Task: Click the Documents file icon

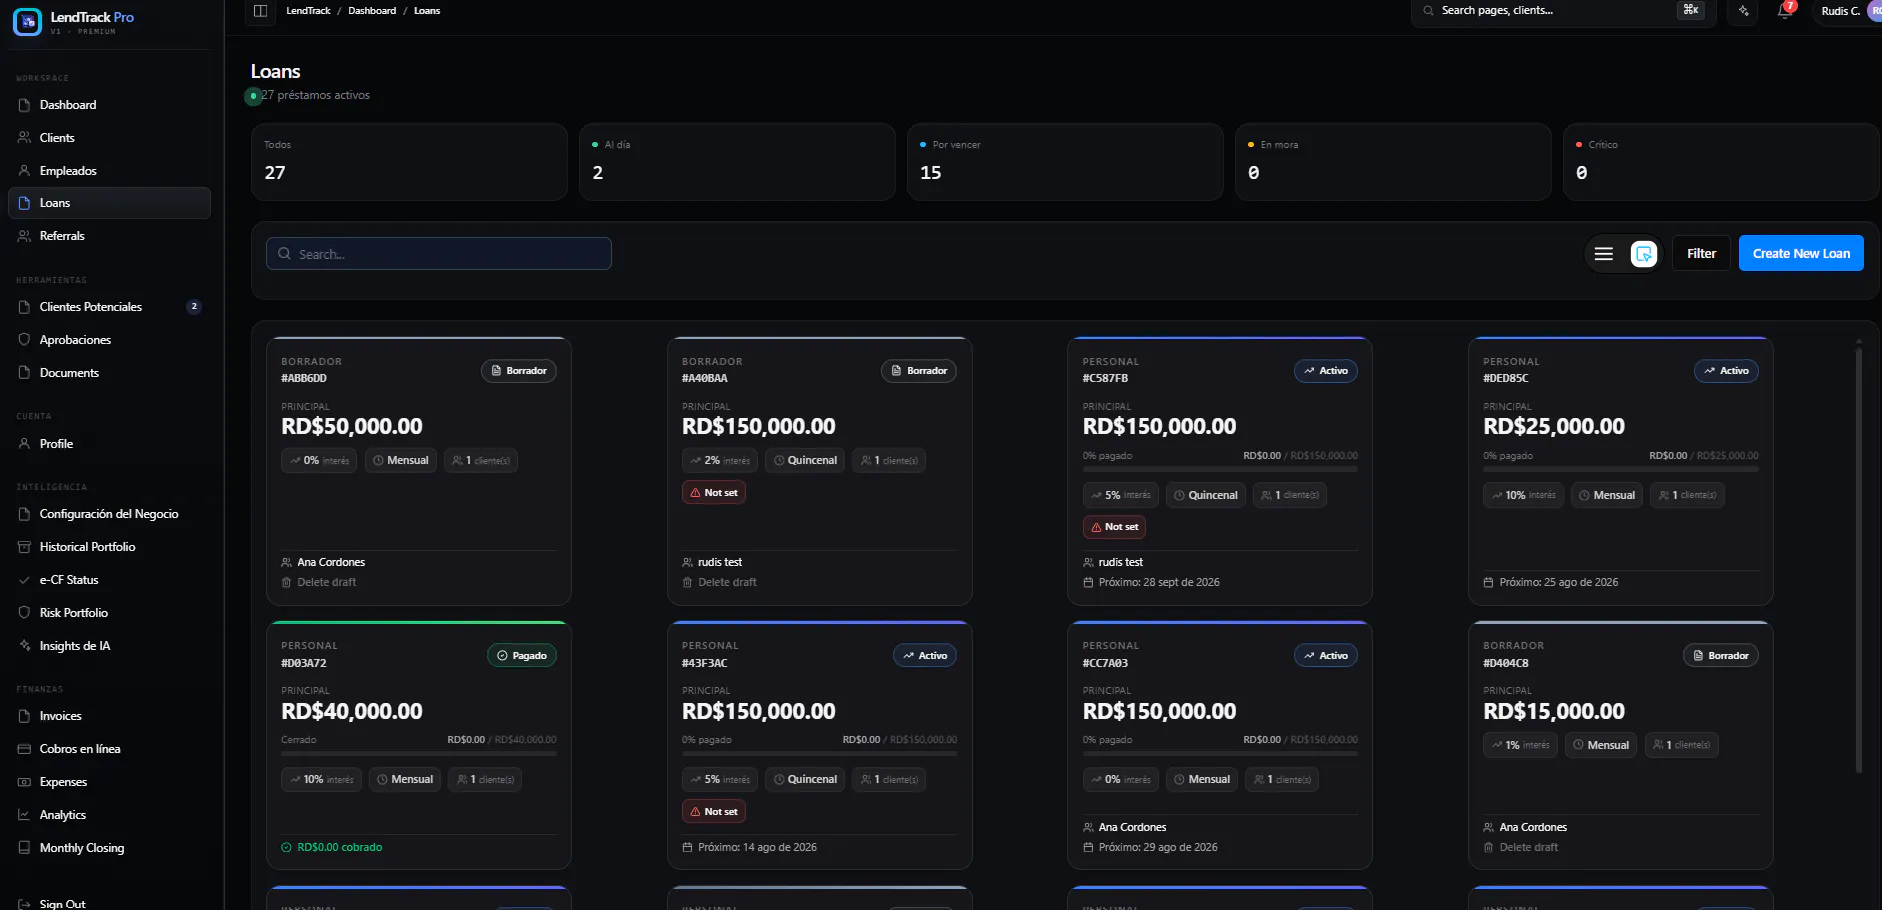Action: (x=24, y=373)
